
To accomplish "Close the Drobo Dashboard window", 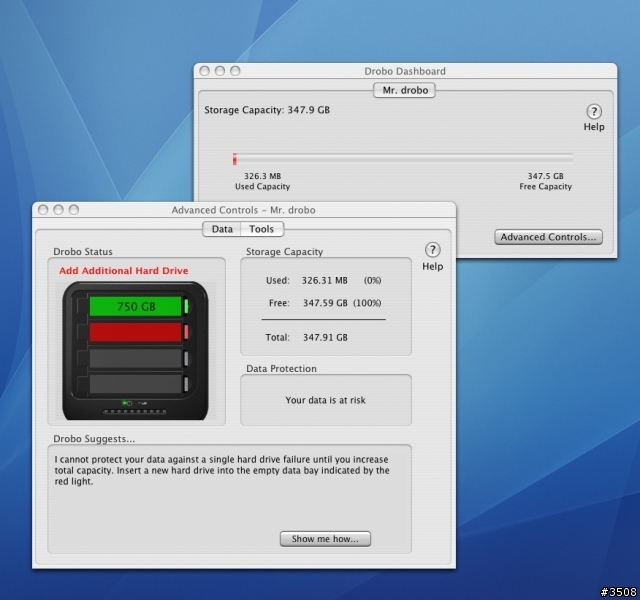I will (204, 71).
